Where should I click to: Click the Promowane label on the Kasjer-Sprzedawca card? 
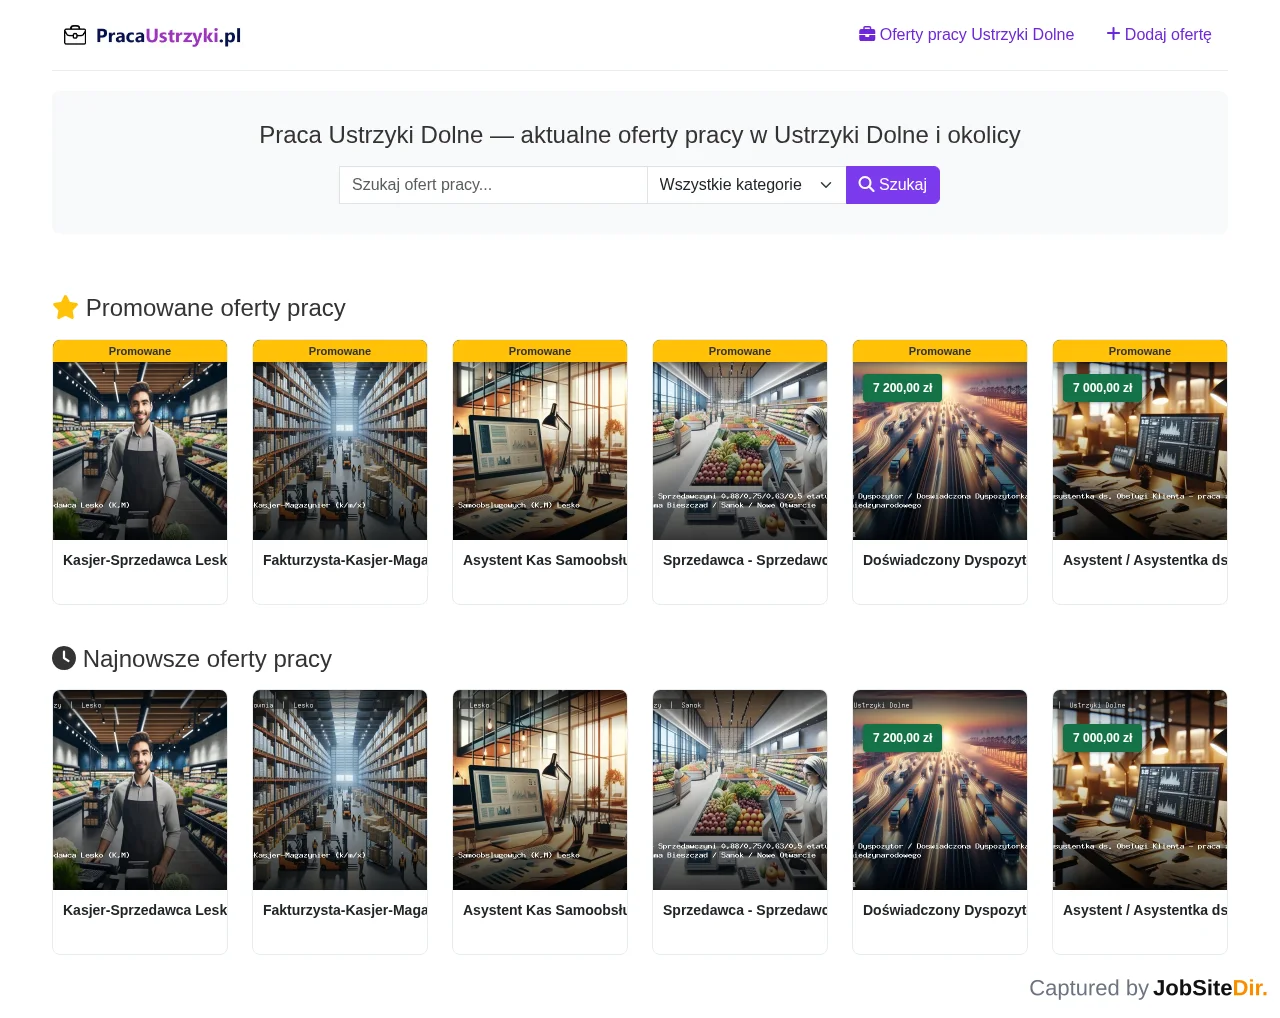pos(140,351)
